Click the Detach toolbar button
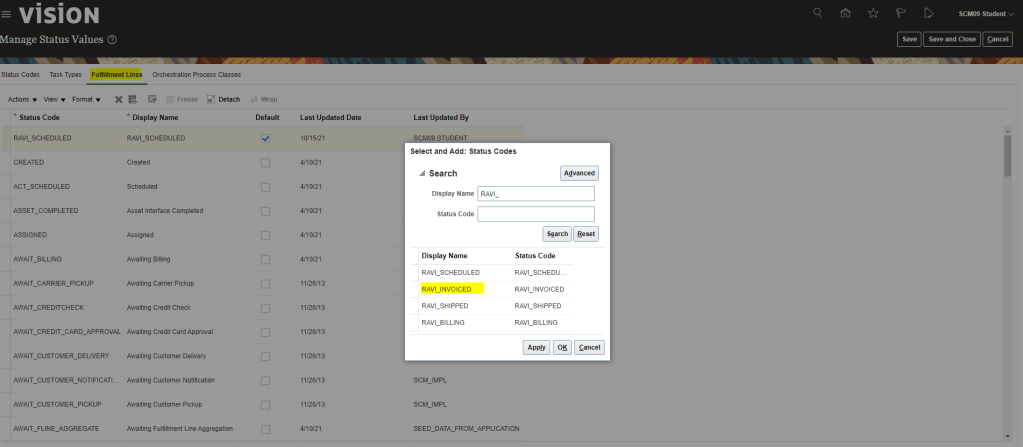1023x447 pixels. coord(223,99)
